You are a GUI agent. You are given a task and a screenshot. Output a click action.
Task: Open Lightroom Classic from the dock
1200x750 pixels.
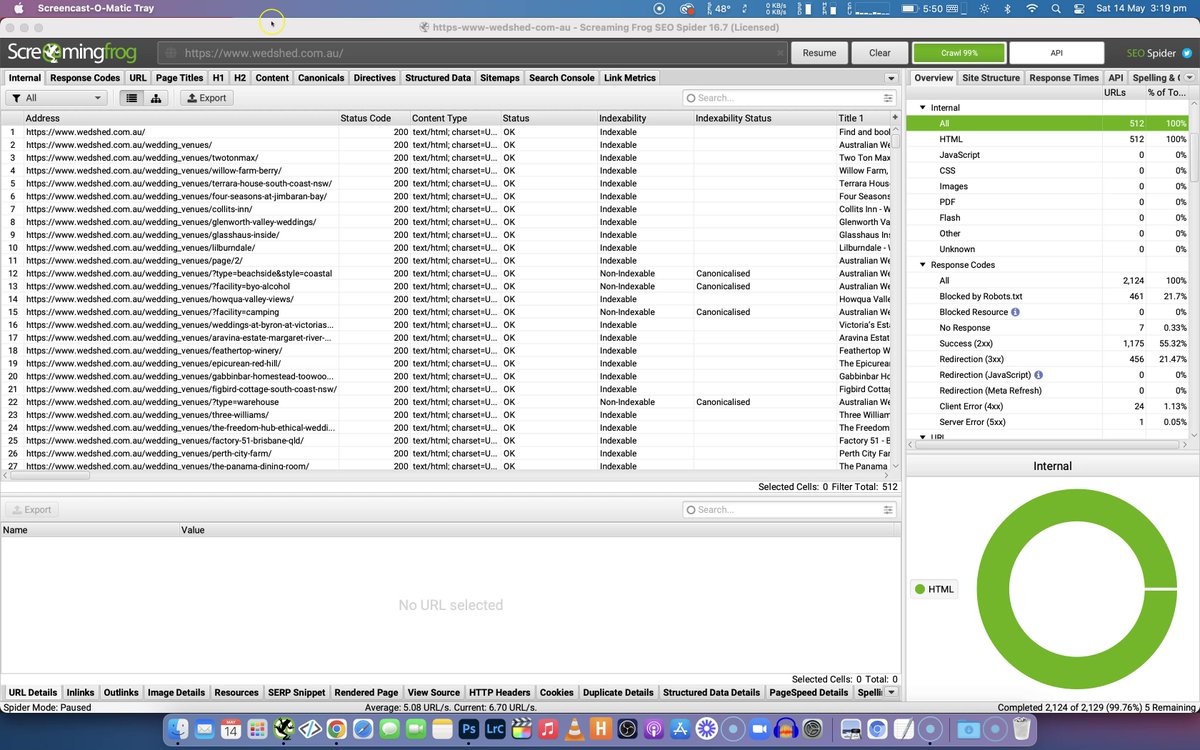(493, 729)
